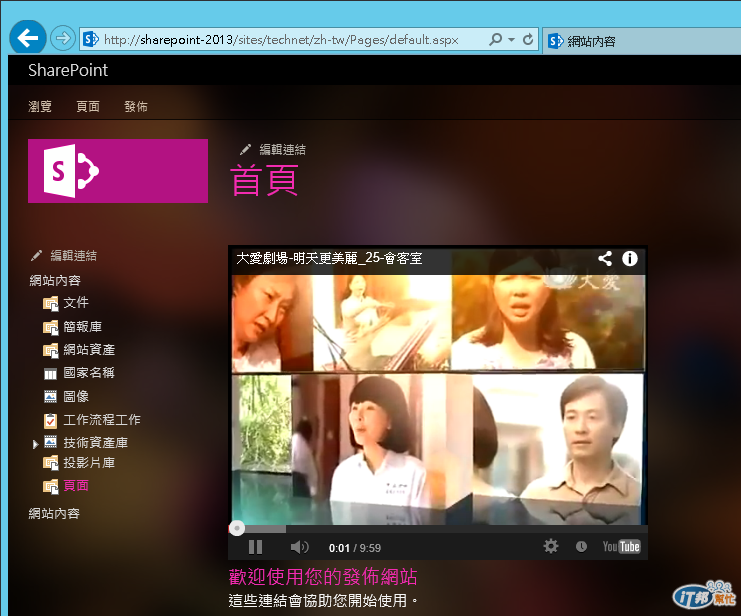Open the 圖像 picture library
Image resolution: width=741 pixels, height=616 pixels.
pos(76,396)
